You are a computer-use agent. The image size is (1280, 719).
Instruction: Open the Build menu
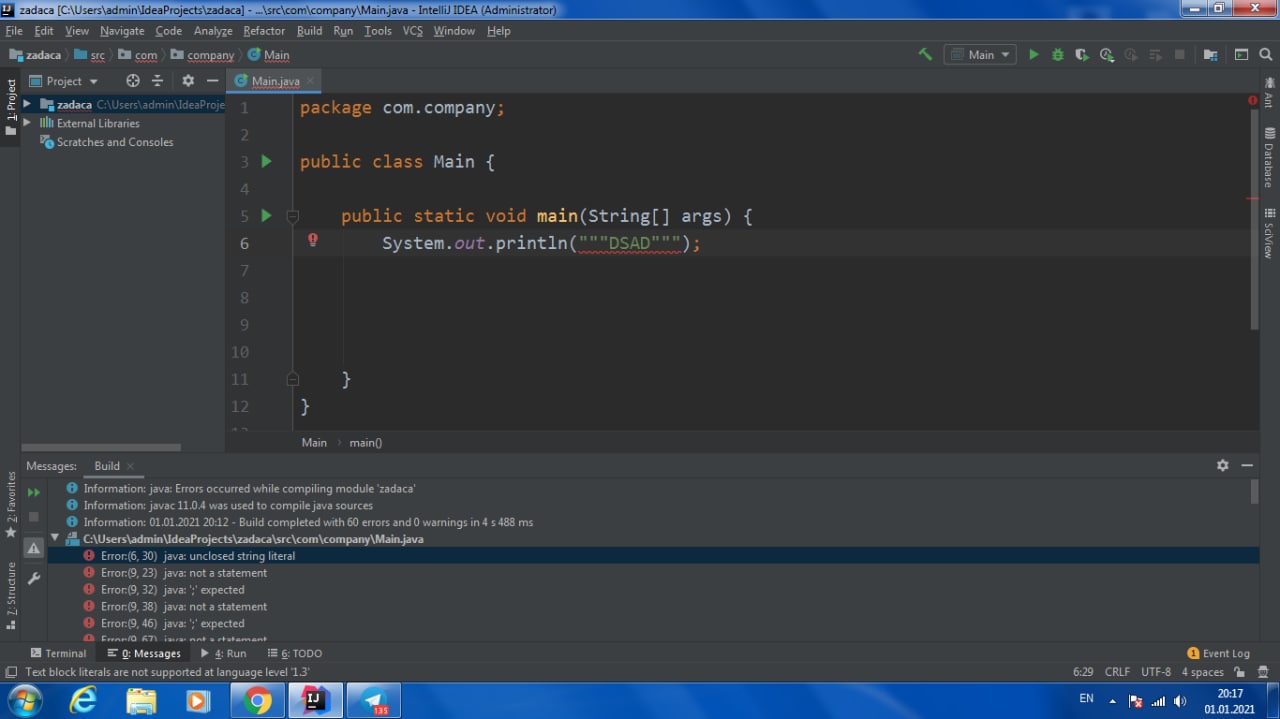pos(310,31)
